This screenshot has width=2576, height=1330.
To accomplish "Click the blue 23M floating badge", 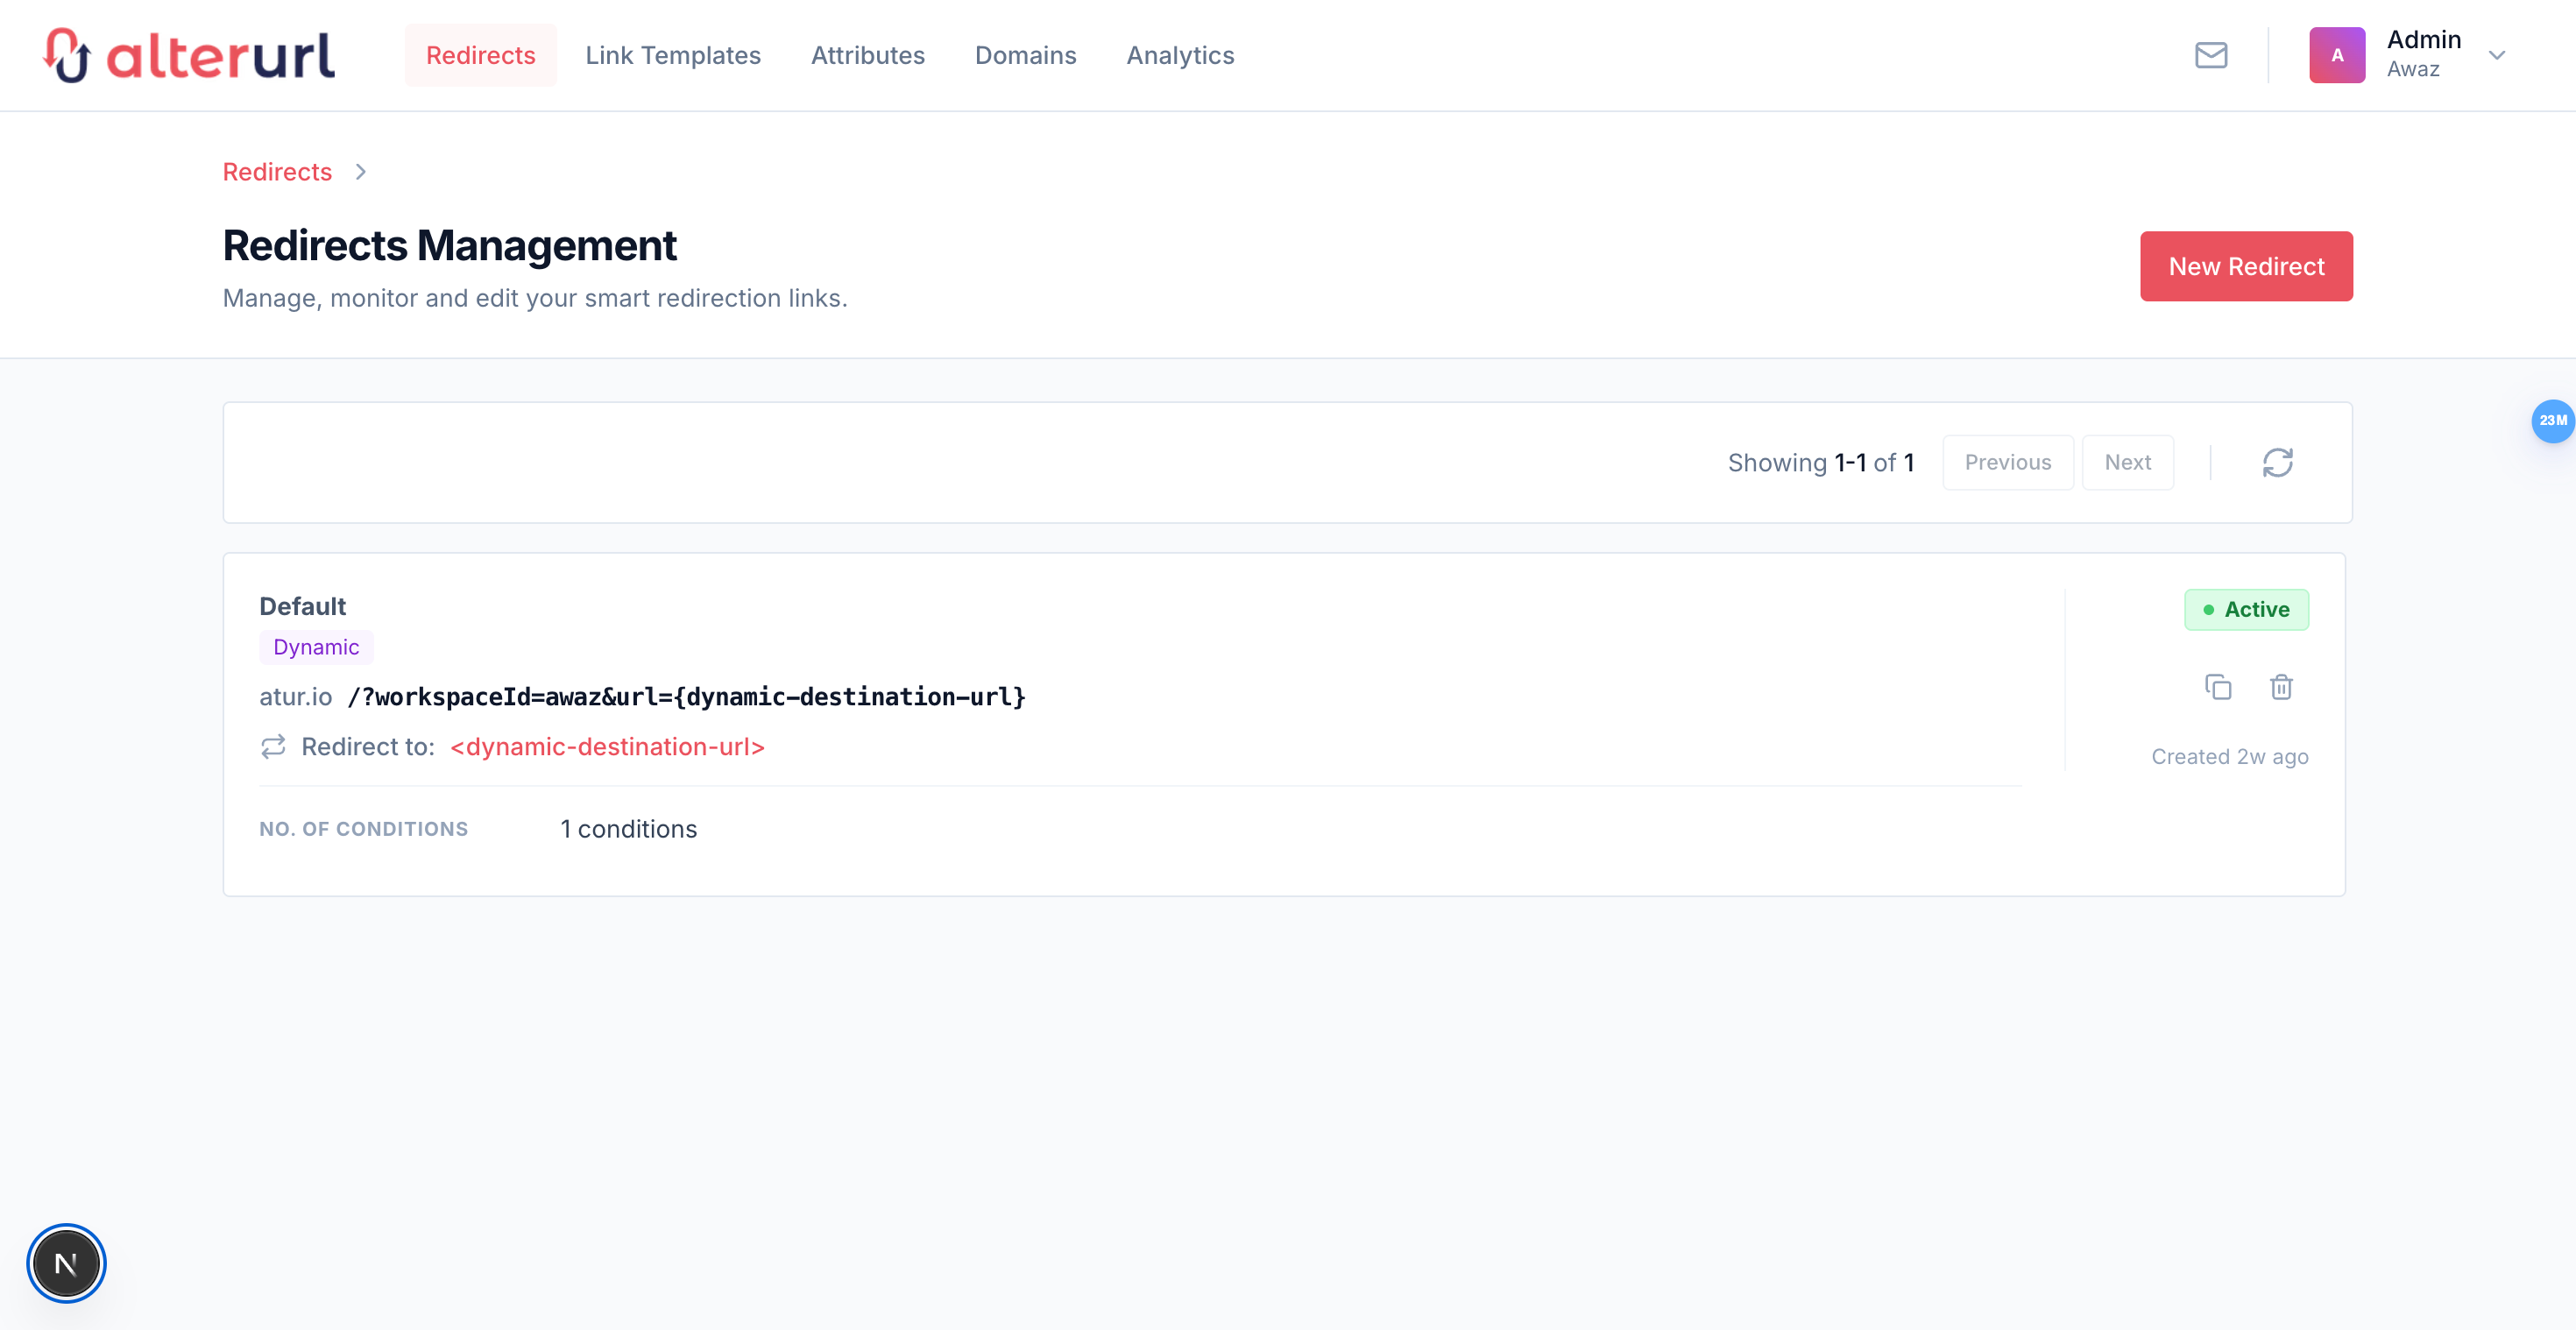I will 2552,421.
